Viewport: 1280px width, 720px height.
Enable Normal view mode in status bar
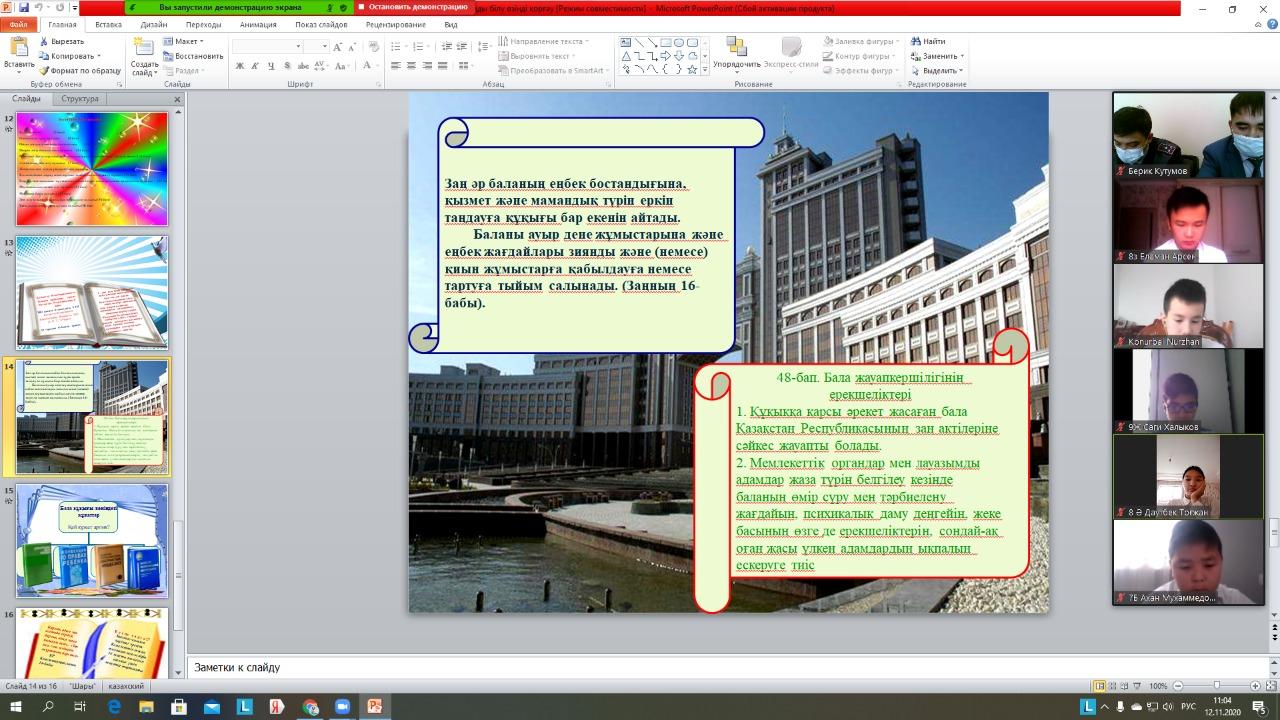tap(1100, 686)
